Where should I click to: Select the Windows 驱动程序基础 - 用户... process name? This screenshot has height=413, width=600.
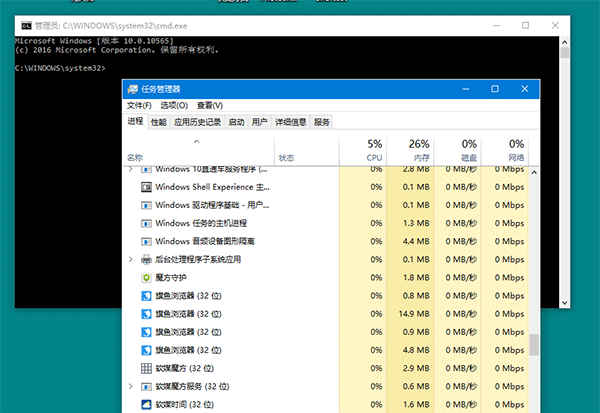[x=212, y=205]
